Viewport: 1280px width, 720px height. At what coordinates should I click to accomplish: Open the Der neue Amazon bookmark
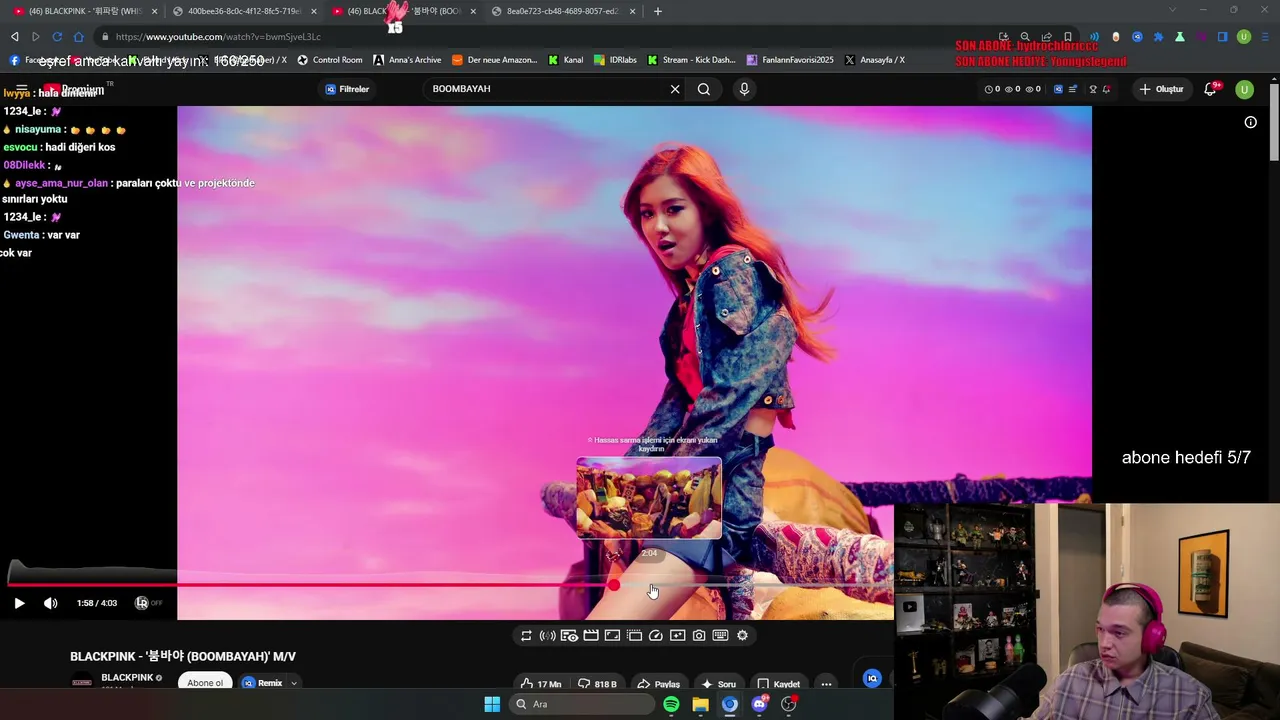495,60
